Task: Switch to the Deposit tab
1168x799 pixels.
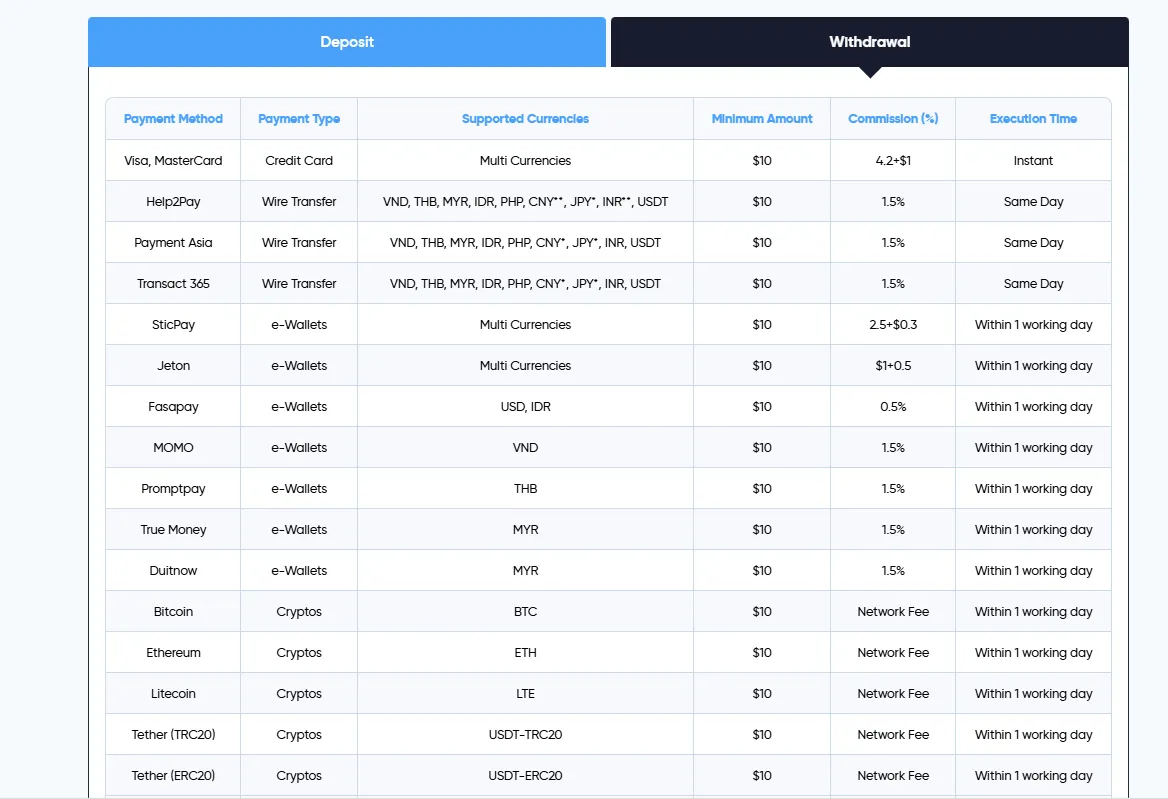Action: [x=347, y=42]
